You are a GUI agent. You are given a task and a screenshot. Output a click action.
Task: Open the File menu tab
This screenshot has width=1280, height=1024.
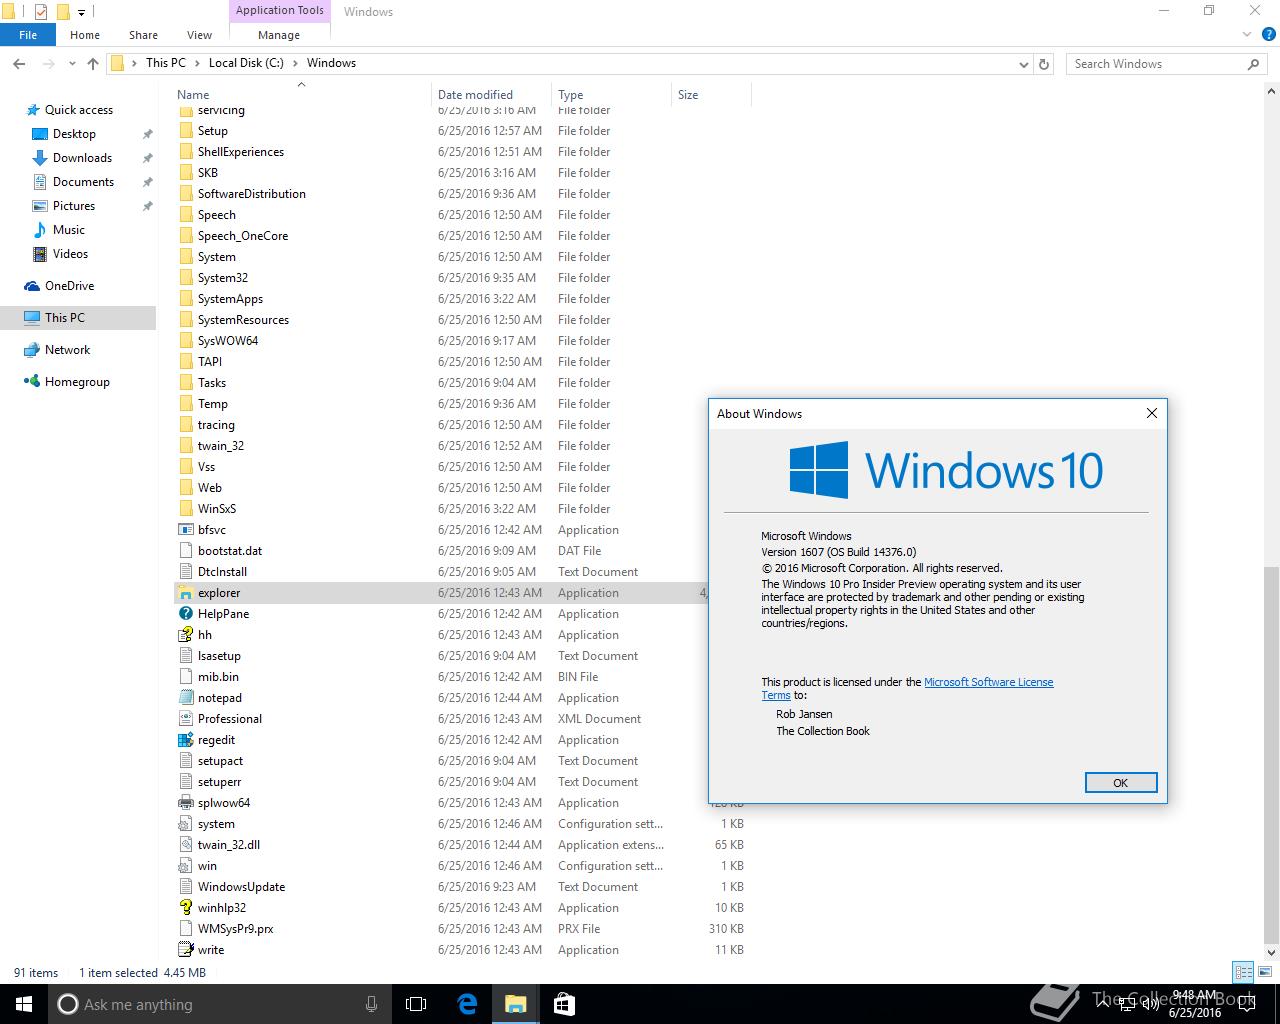coord(28,35)
